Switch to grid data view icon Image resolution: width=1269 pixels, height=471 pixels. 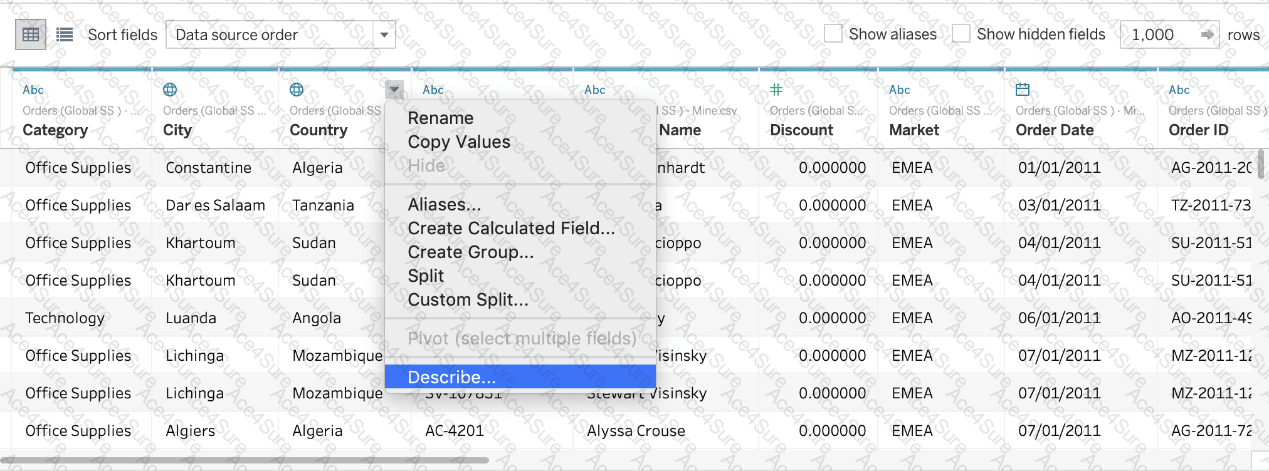tap(31, 34)
